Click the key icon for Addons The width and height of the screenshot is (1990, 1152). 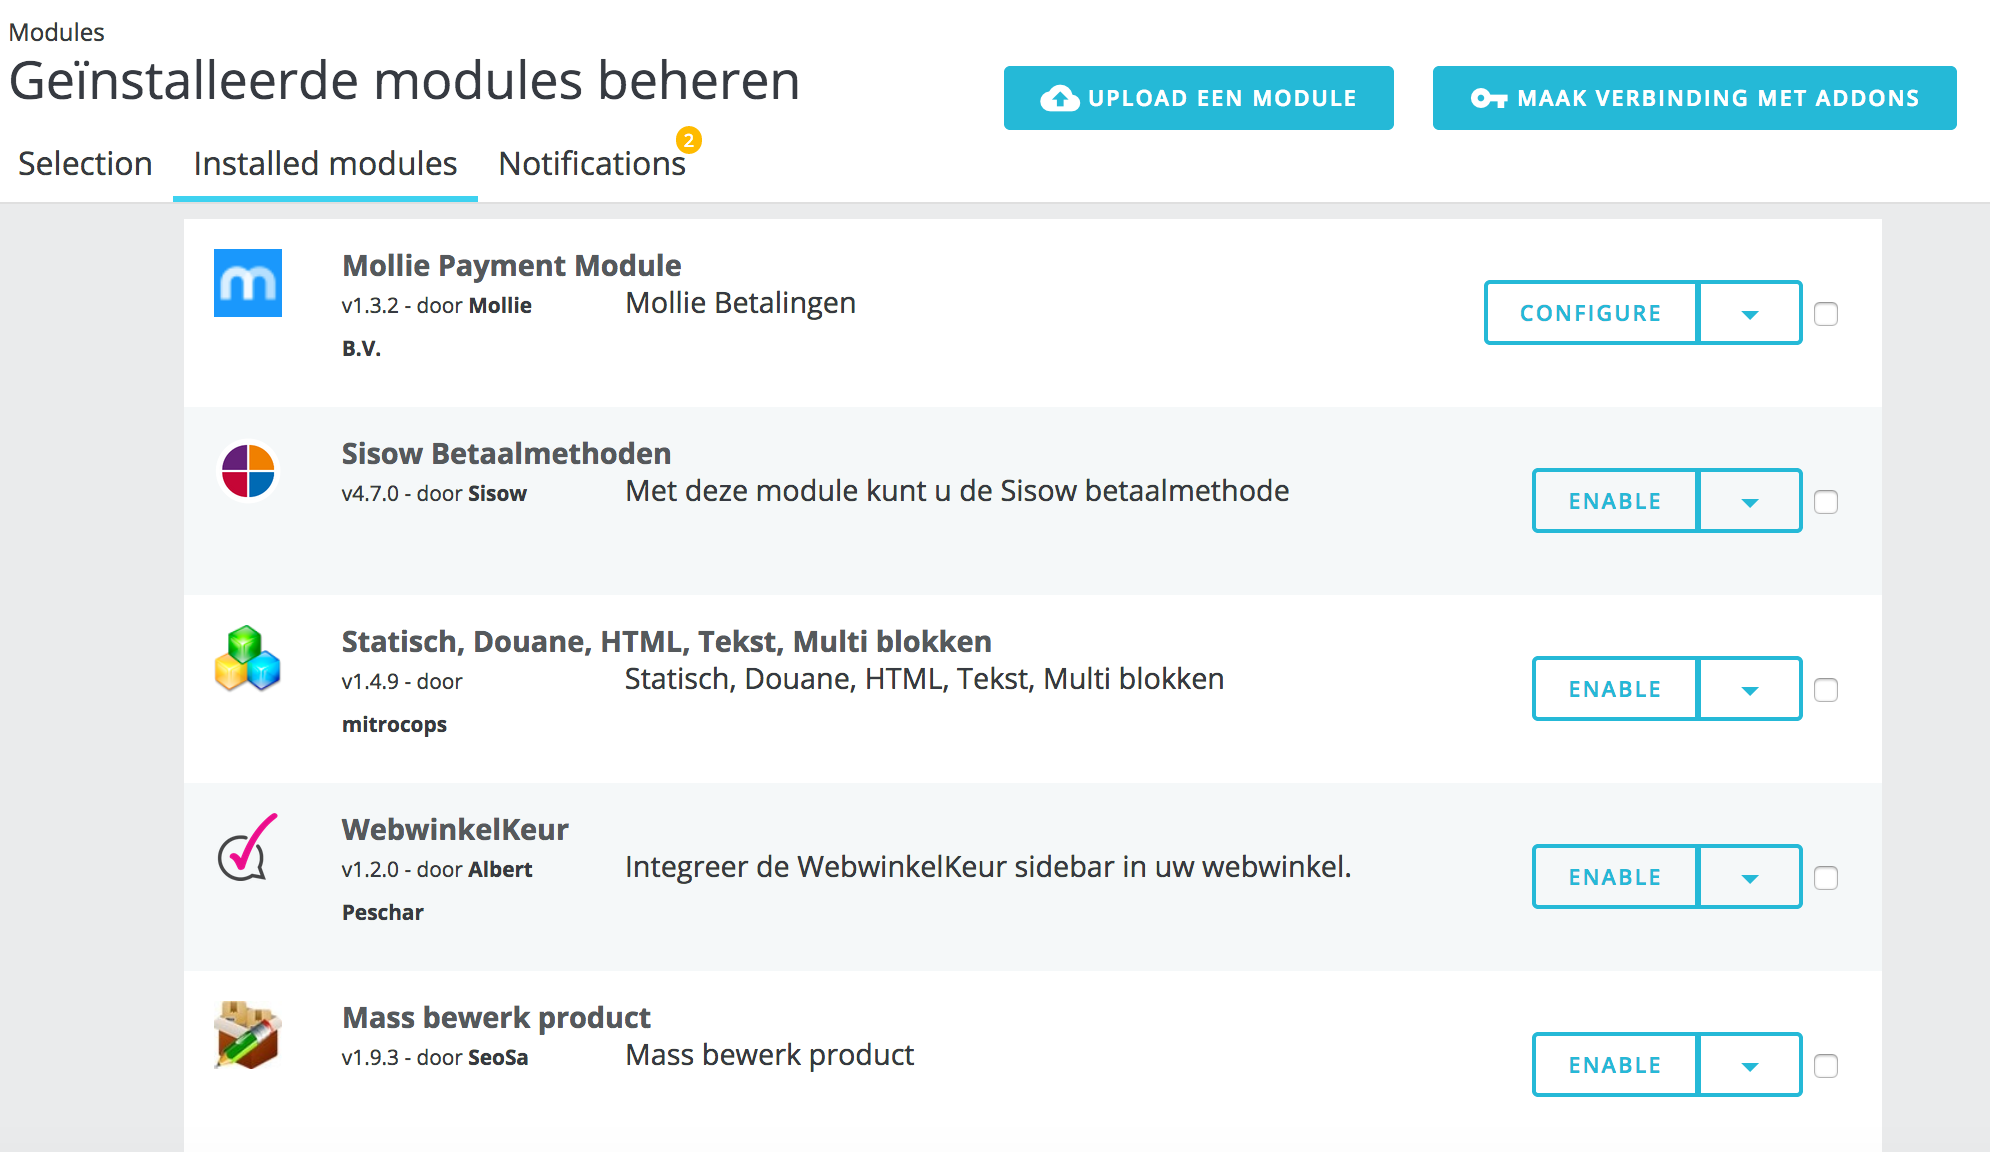1488,98
